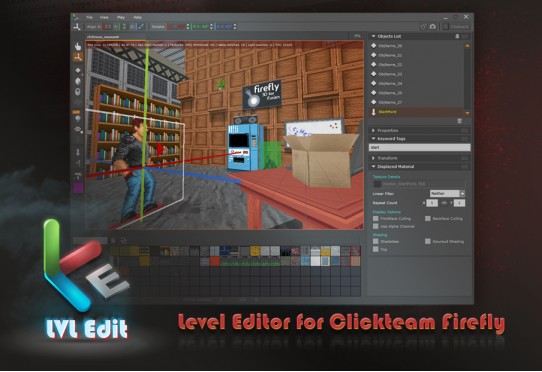Screen dimensions: 542x372
Task: Click the refresh icon above texture palette
Action: [123, 241]
